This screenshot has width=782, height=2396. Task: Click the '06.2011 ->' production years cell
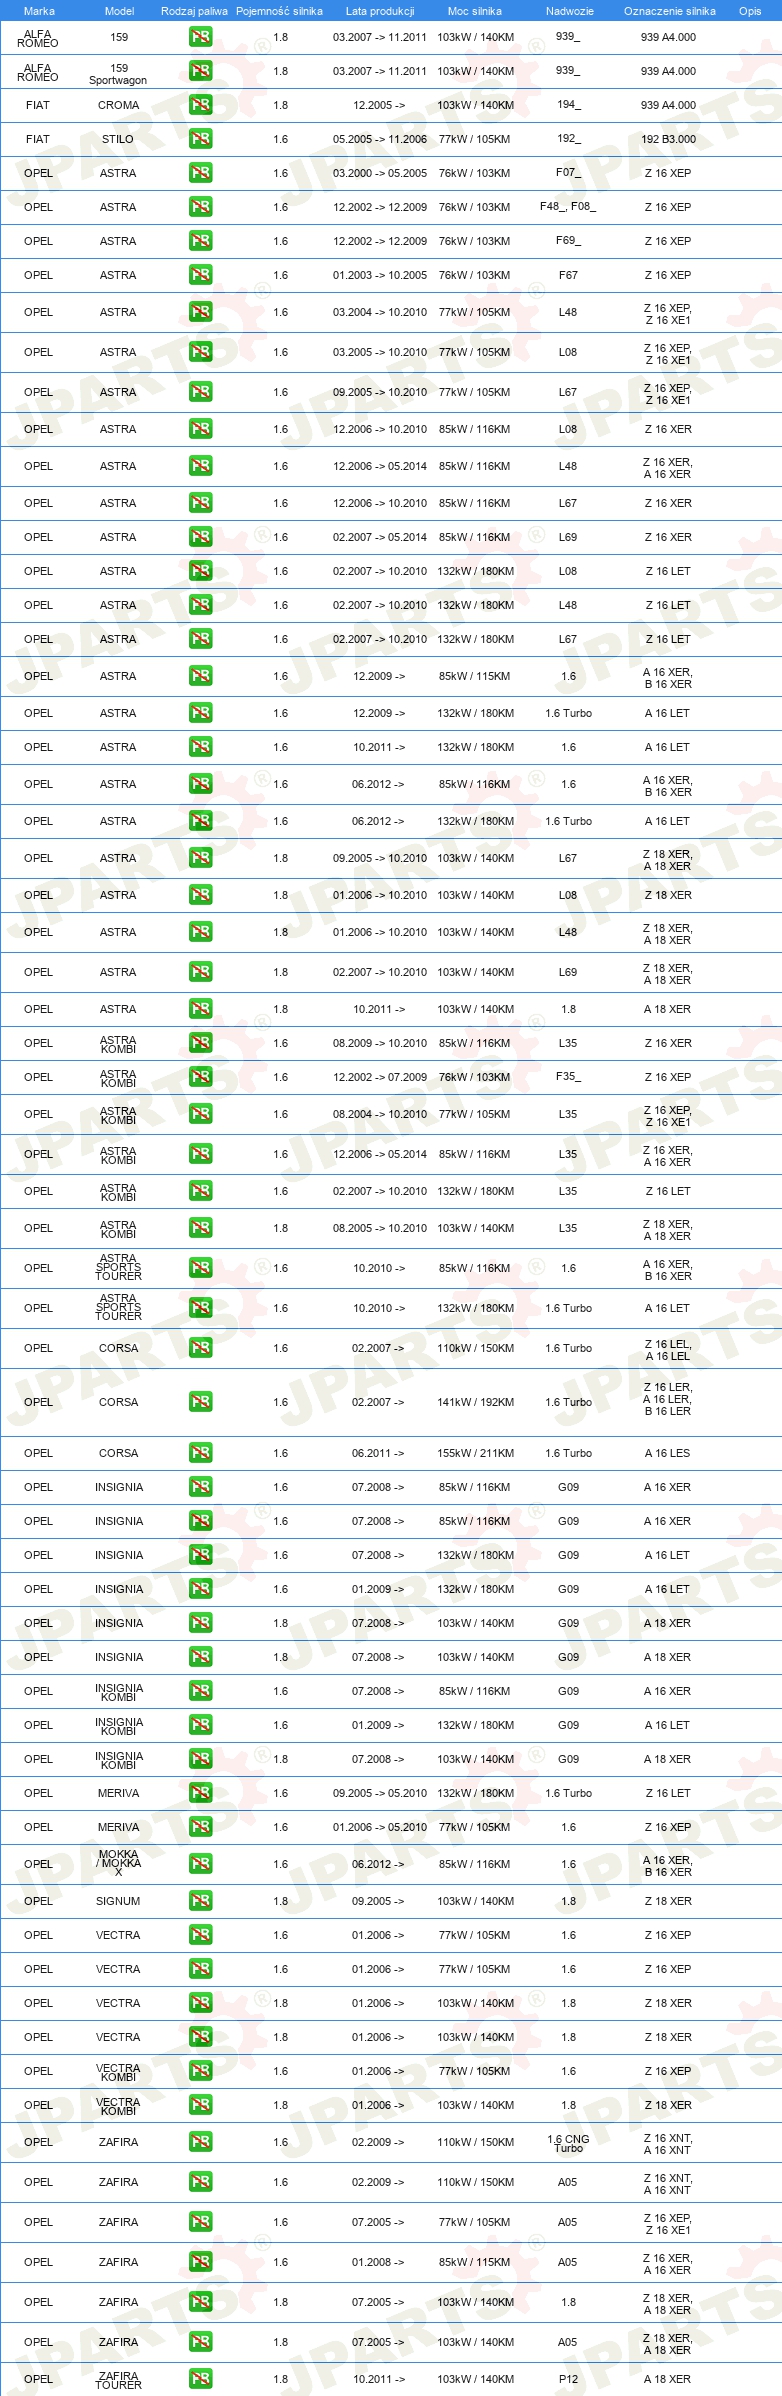point(378,1453)
